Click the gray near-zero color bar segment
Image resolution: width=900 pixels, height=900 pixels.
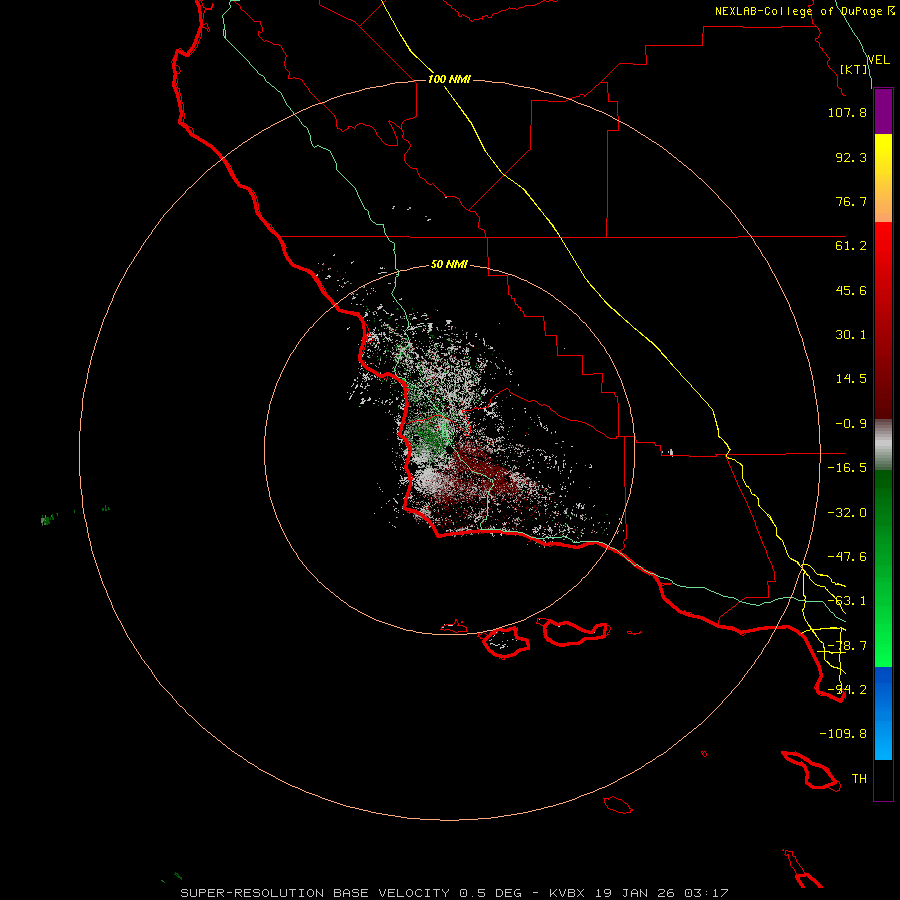[x=883, y=444]
